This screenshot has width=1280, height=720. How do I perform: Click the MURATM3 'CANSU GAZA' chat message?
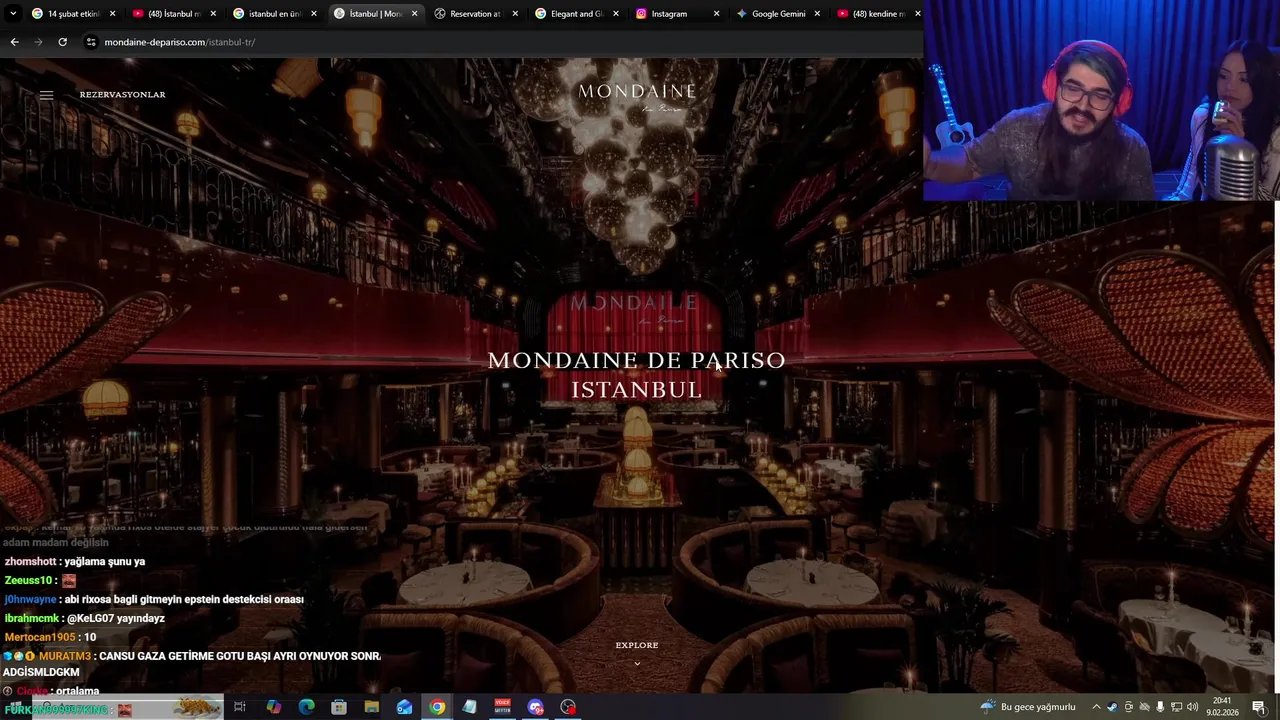[x=192, y=663]
